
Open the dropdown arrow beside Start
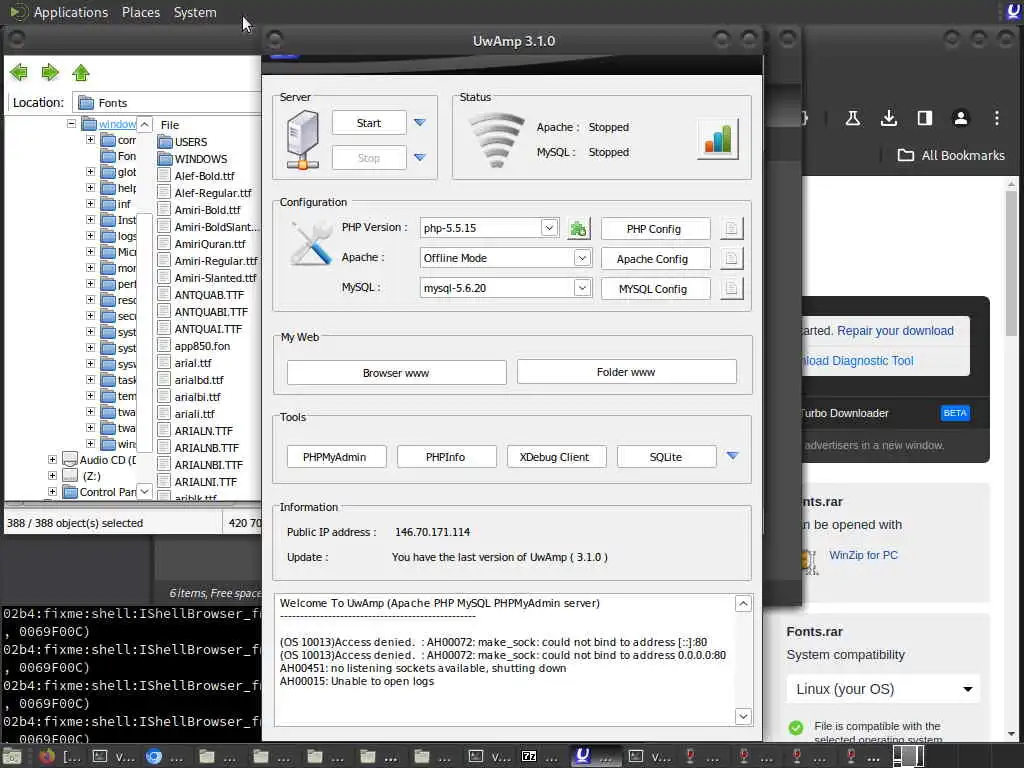[420, 122]
